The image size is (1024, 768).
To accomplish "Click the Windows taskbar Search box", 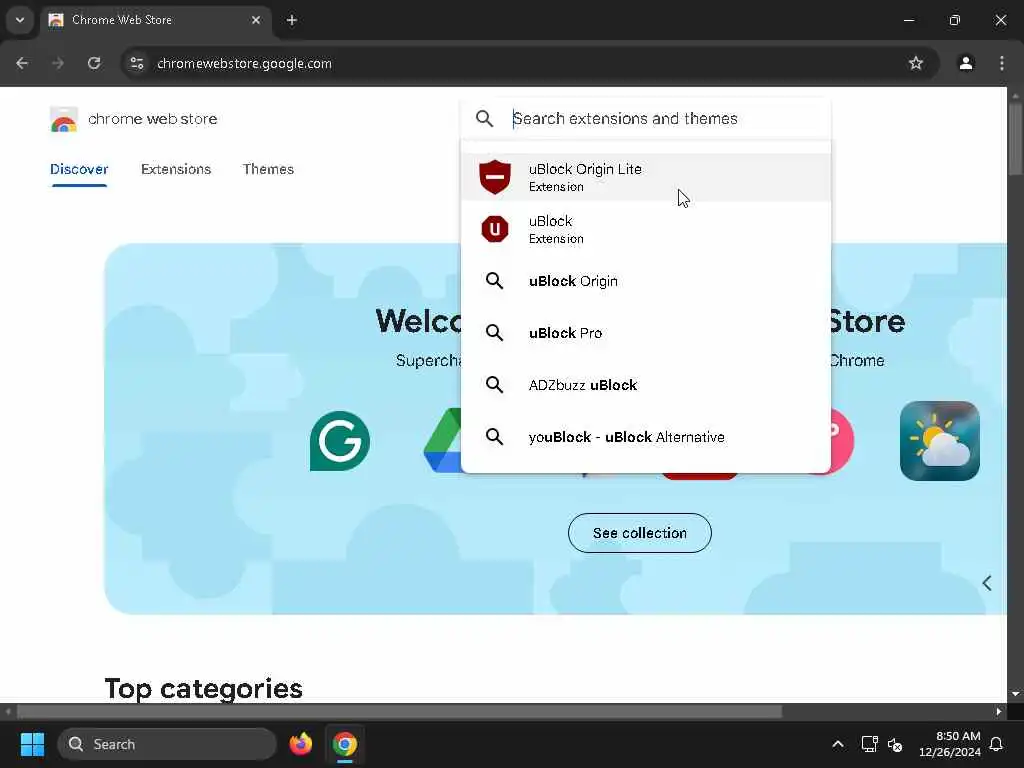I will point(167,744).
